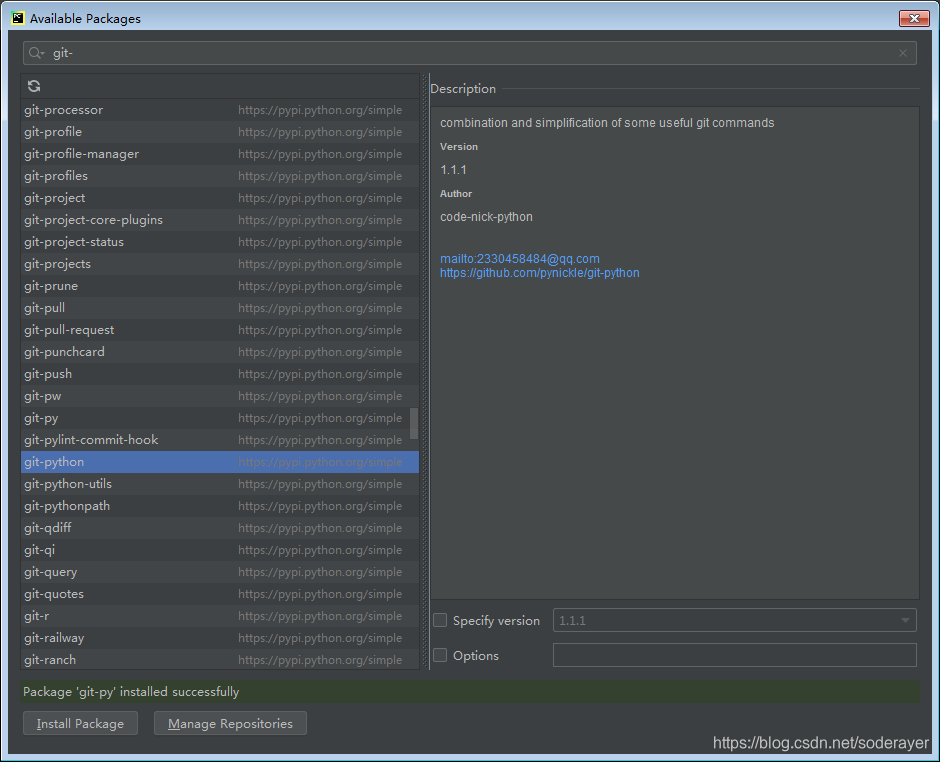Enable the Options checkbox
The height and width of the screenshot is (762, 940).
(x=440, y=655)
